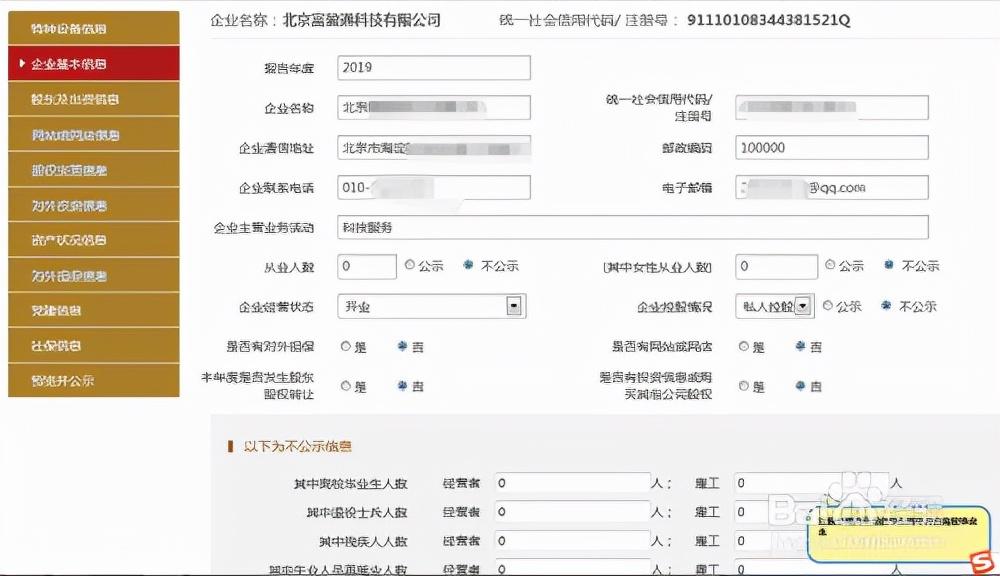This screenshot has height=576, width=1000.
Task: Choose 否 for 本年度是否发生股东股权转让
Action: pos(402,386)
